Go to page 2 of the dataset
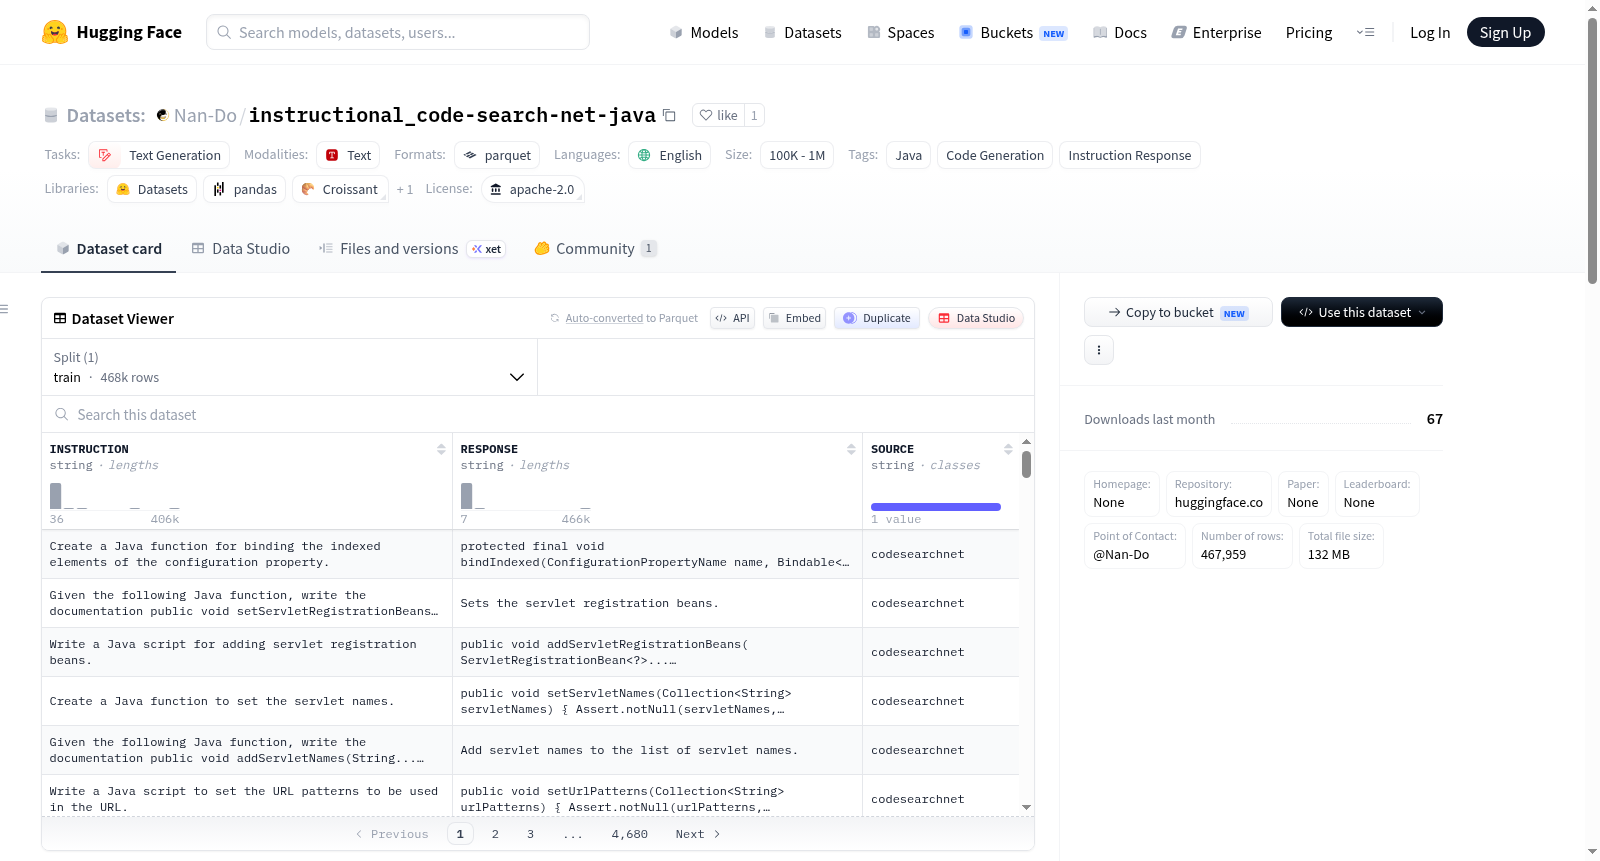Screen dimensions: 1600x861 [495, 834]
